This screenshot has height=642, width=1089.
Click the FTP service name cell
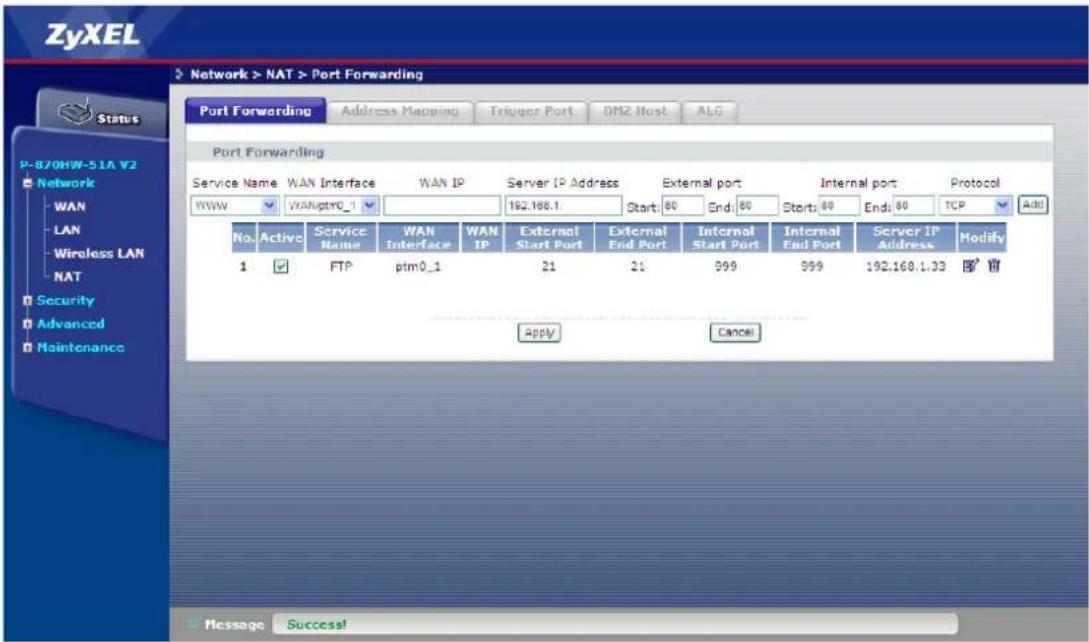(341, 266)
